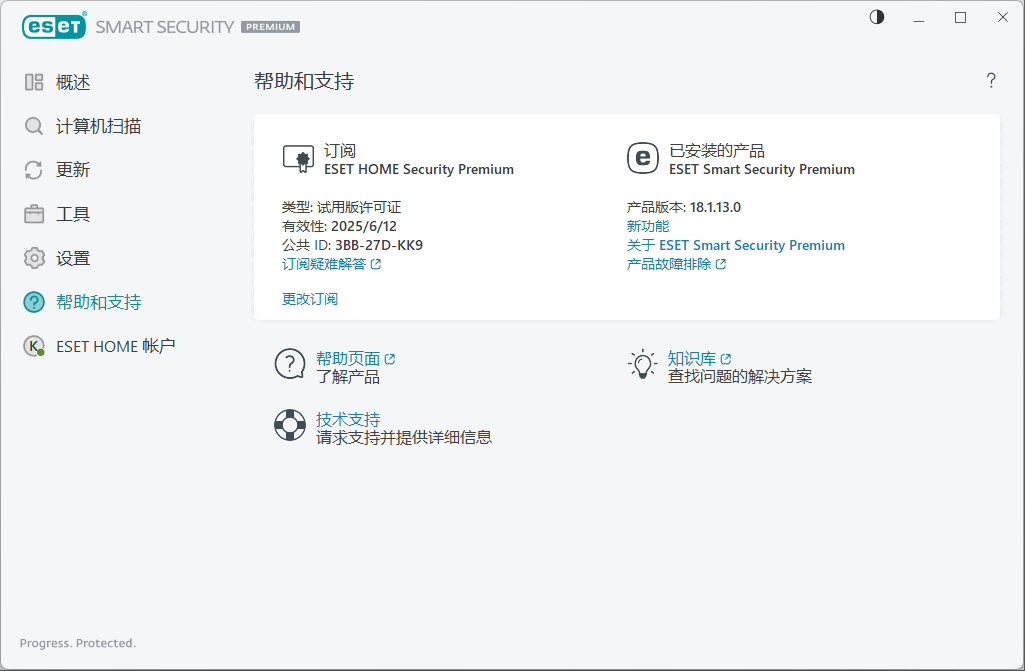
Task: Click the 帮助页面 speech bubble question icon
Action: 290,364
